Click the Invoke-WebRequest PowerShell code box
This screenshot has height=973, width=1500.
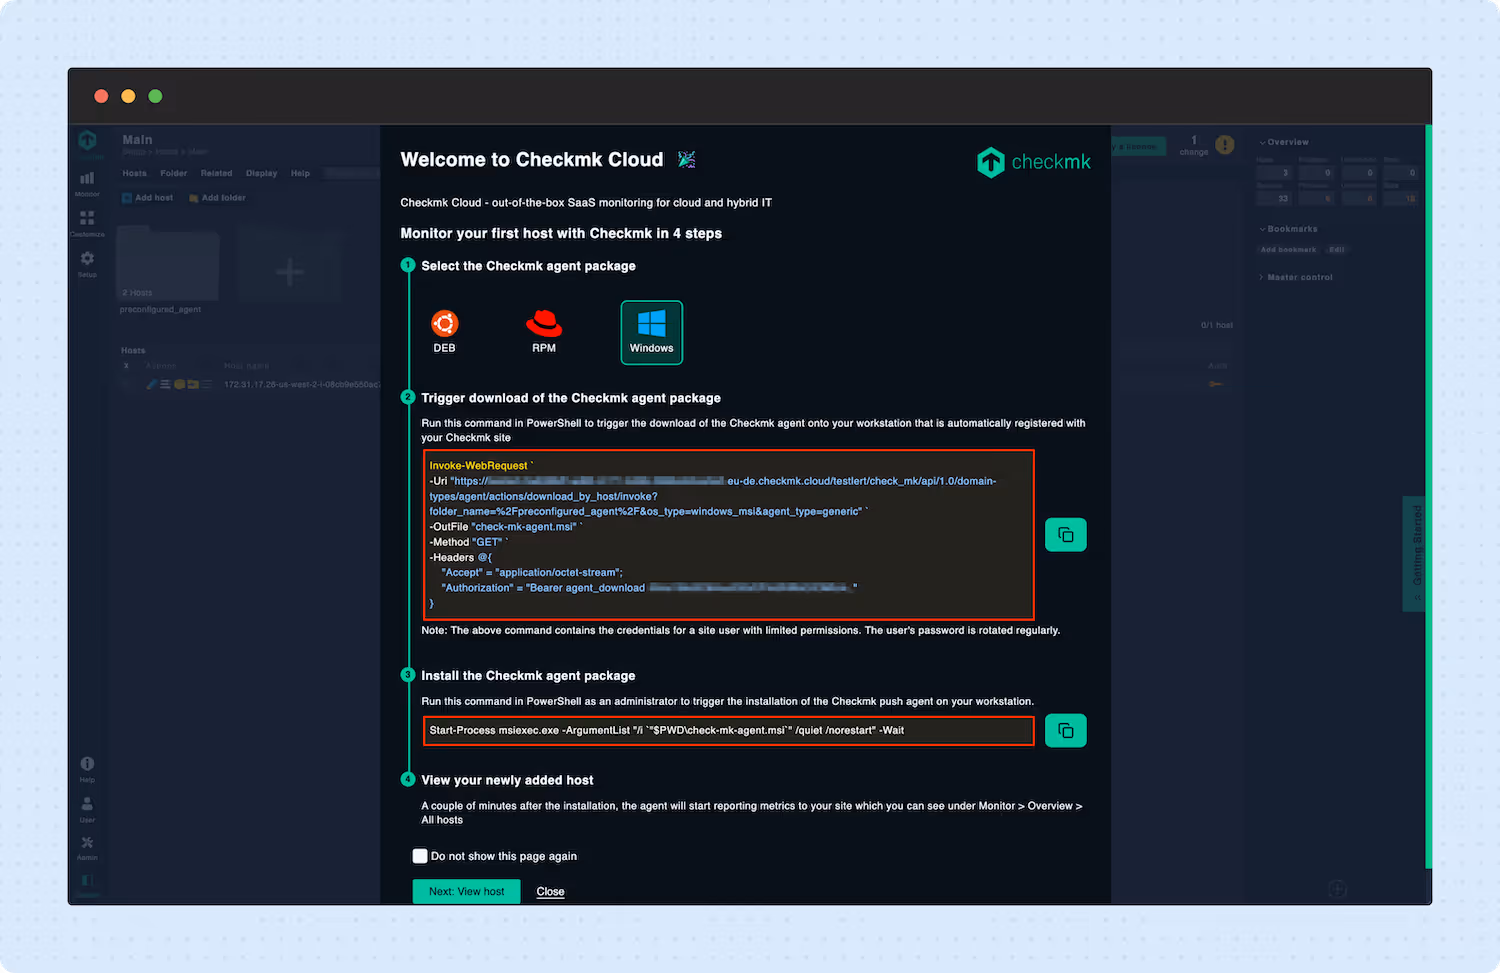pos(729,535)
